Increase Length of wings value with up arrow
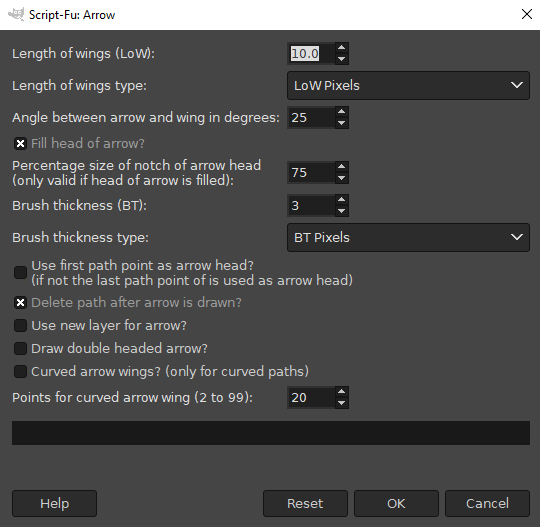The width and height of the screenshot is (540, 527). (x=341, y=48)
